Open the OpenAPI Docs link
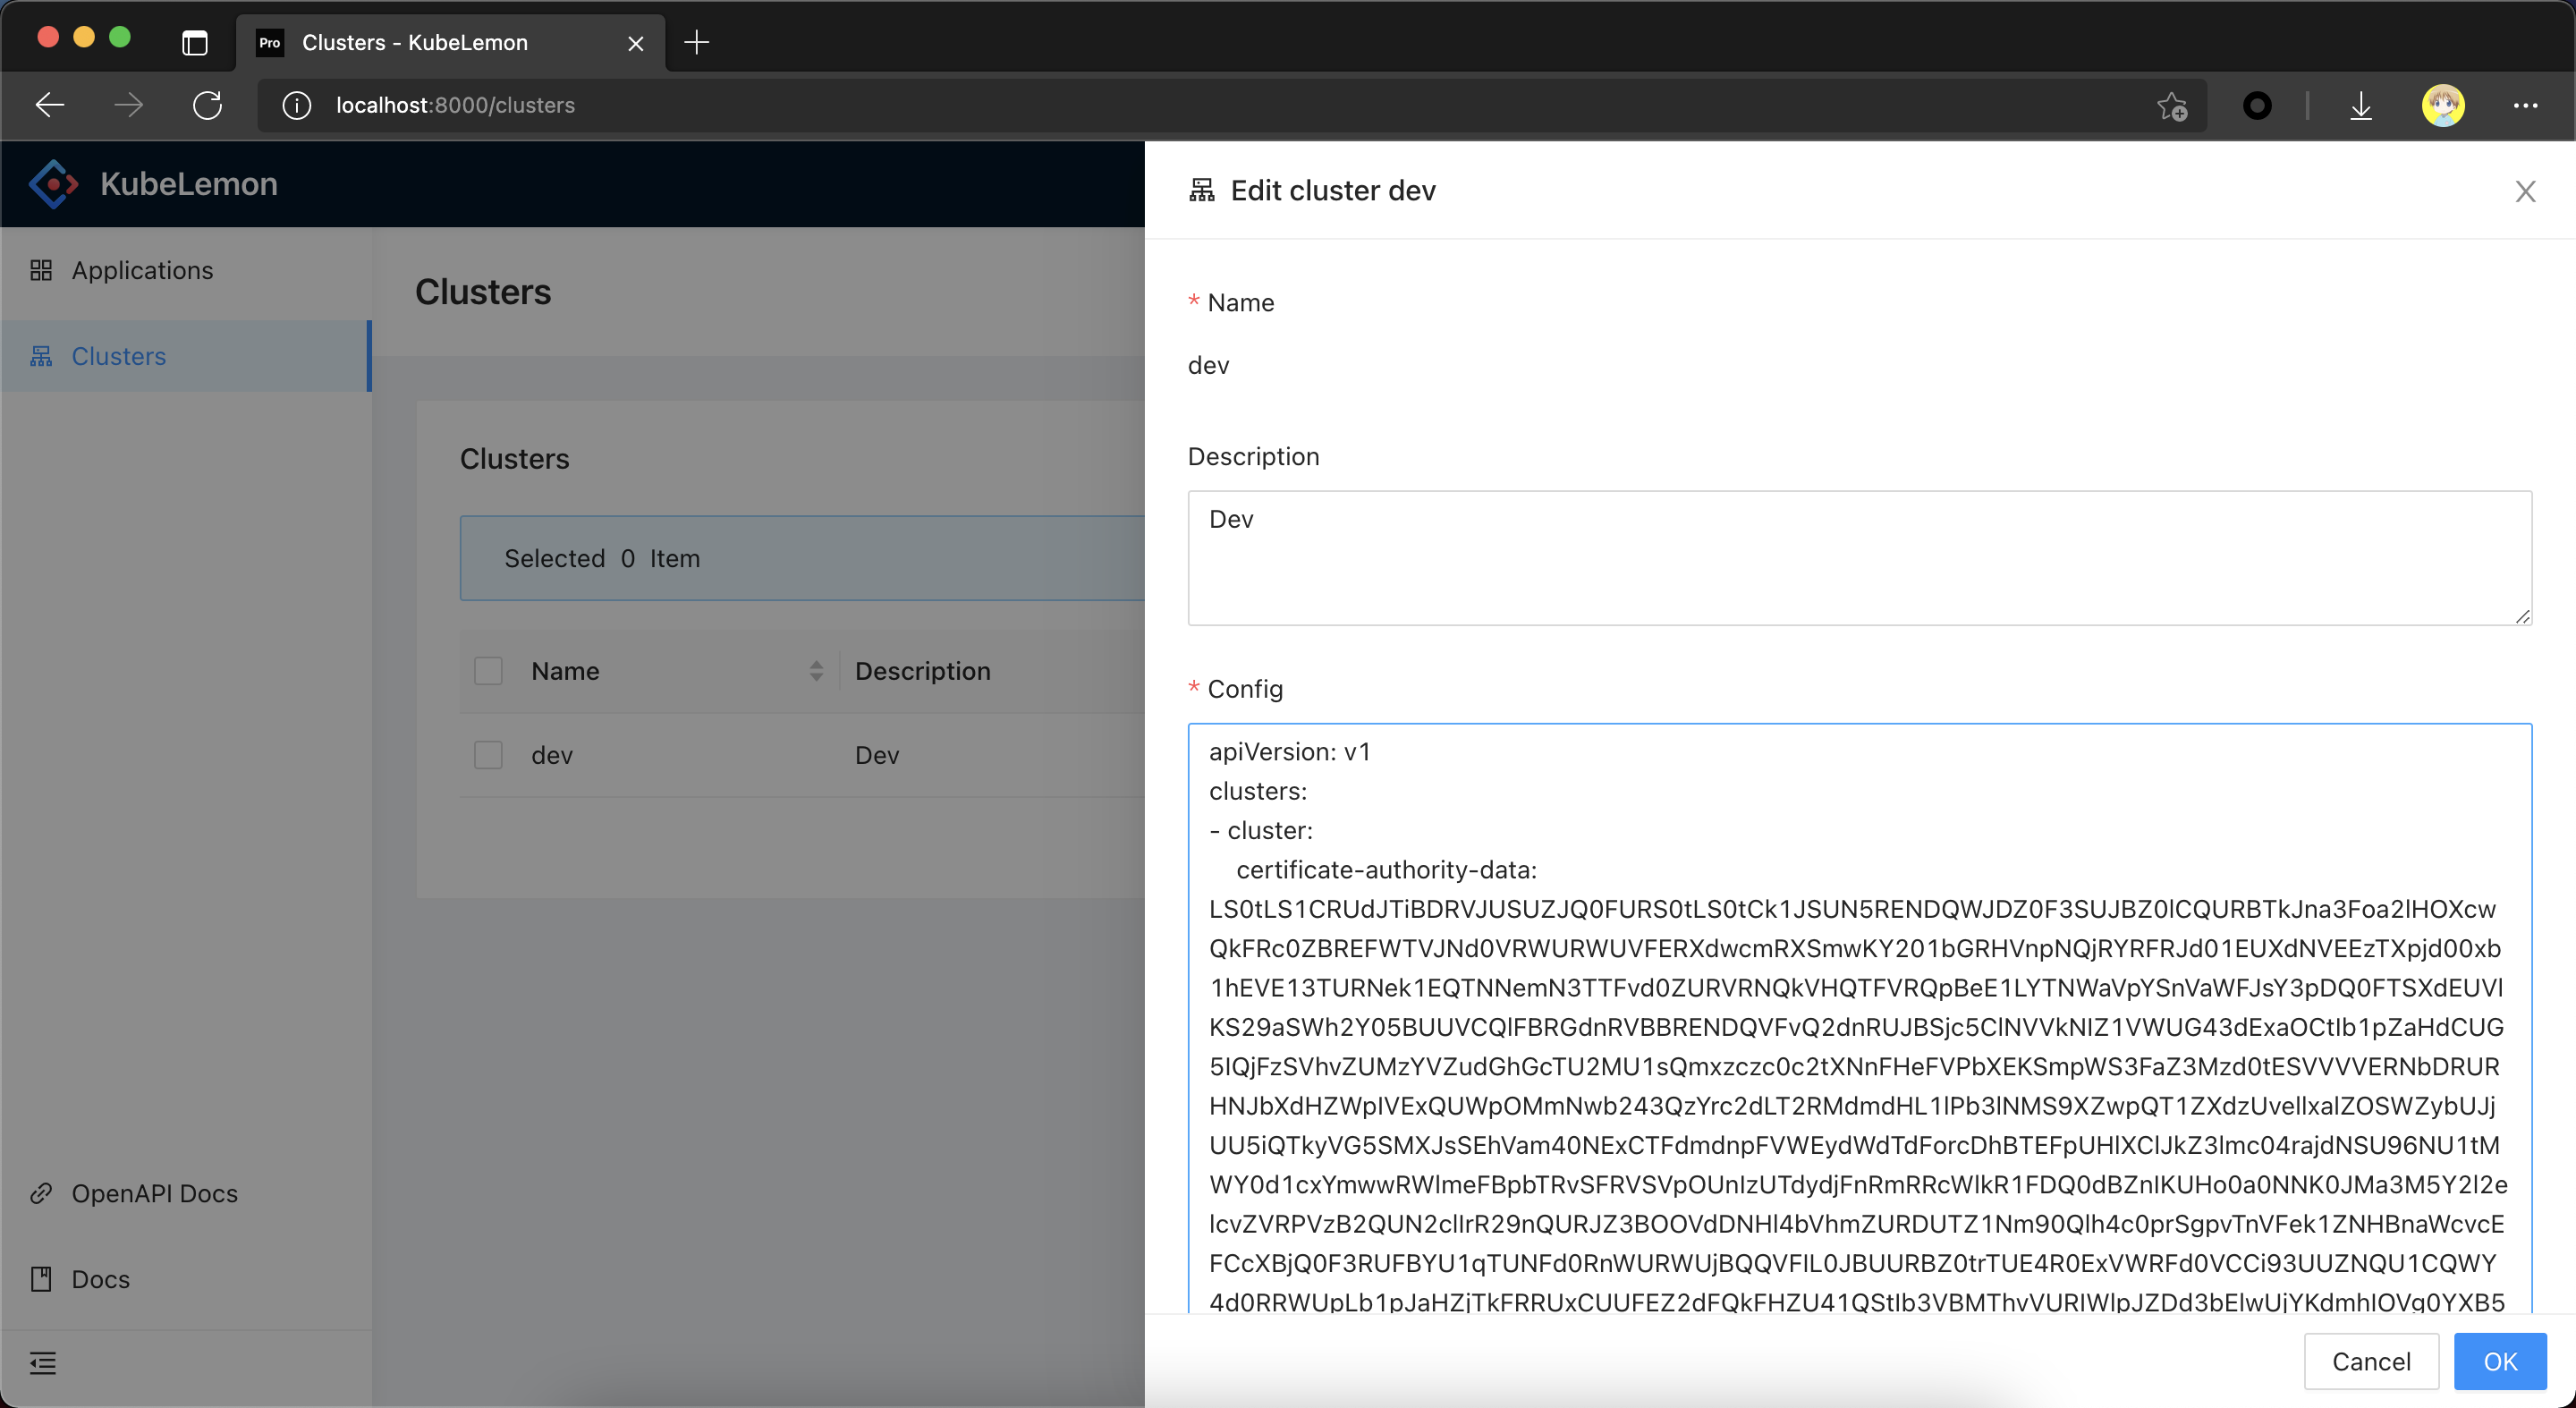2576x1408 pixels. [x=154, y=1193]
